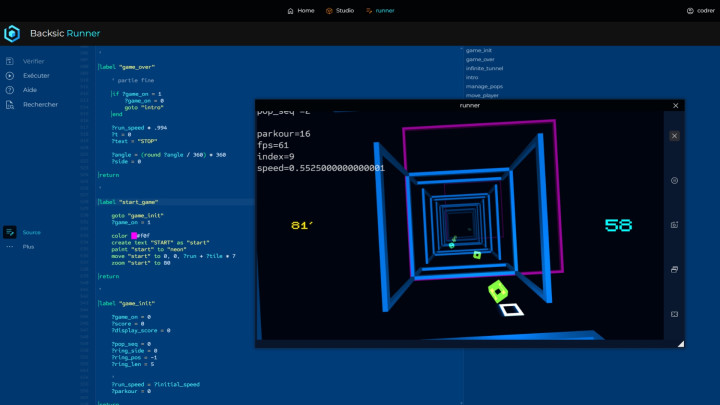
Task: Toggle fullscreen icon in runner side panel
Action: pyautogui.click(x=675, y=314)
